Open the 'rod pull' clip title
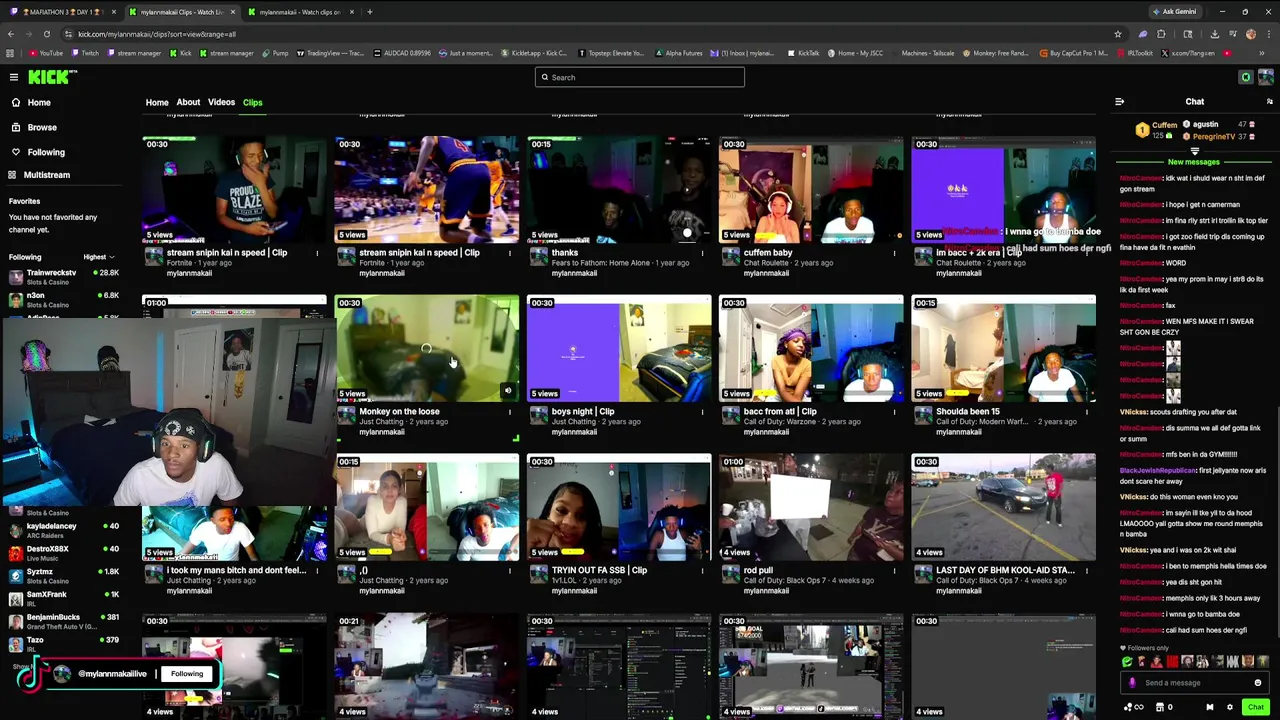The height and width of the screenshot is (720, 1280). (758, 570)
